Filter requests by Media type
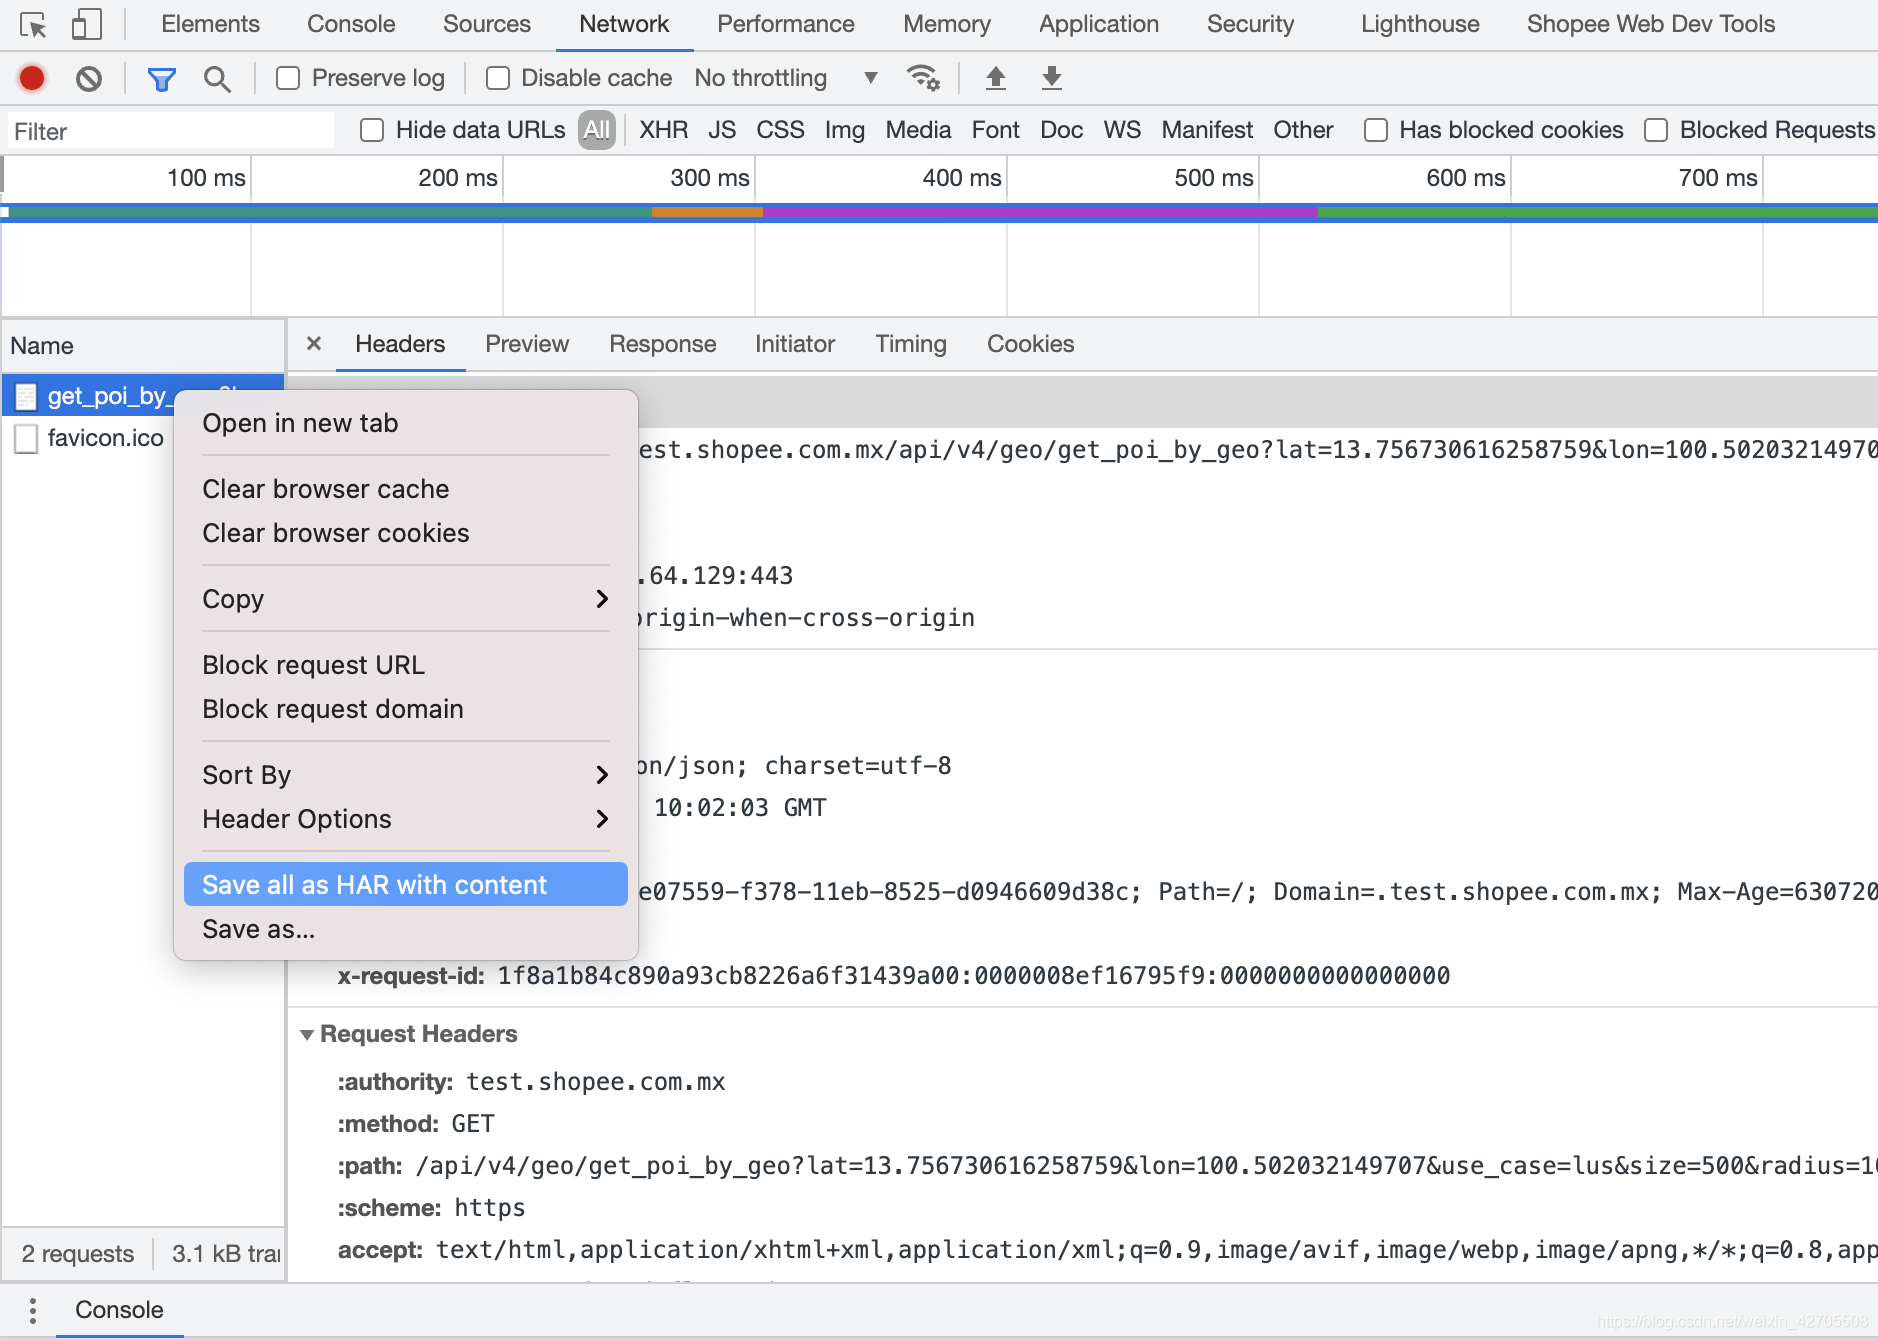The image size is (1878, 1340). pos(918,130)
